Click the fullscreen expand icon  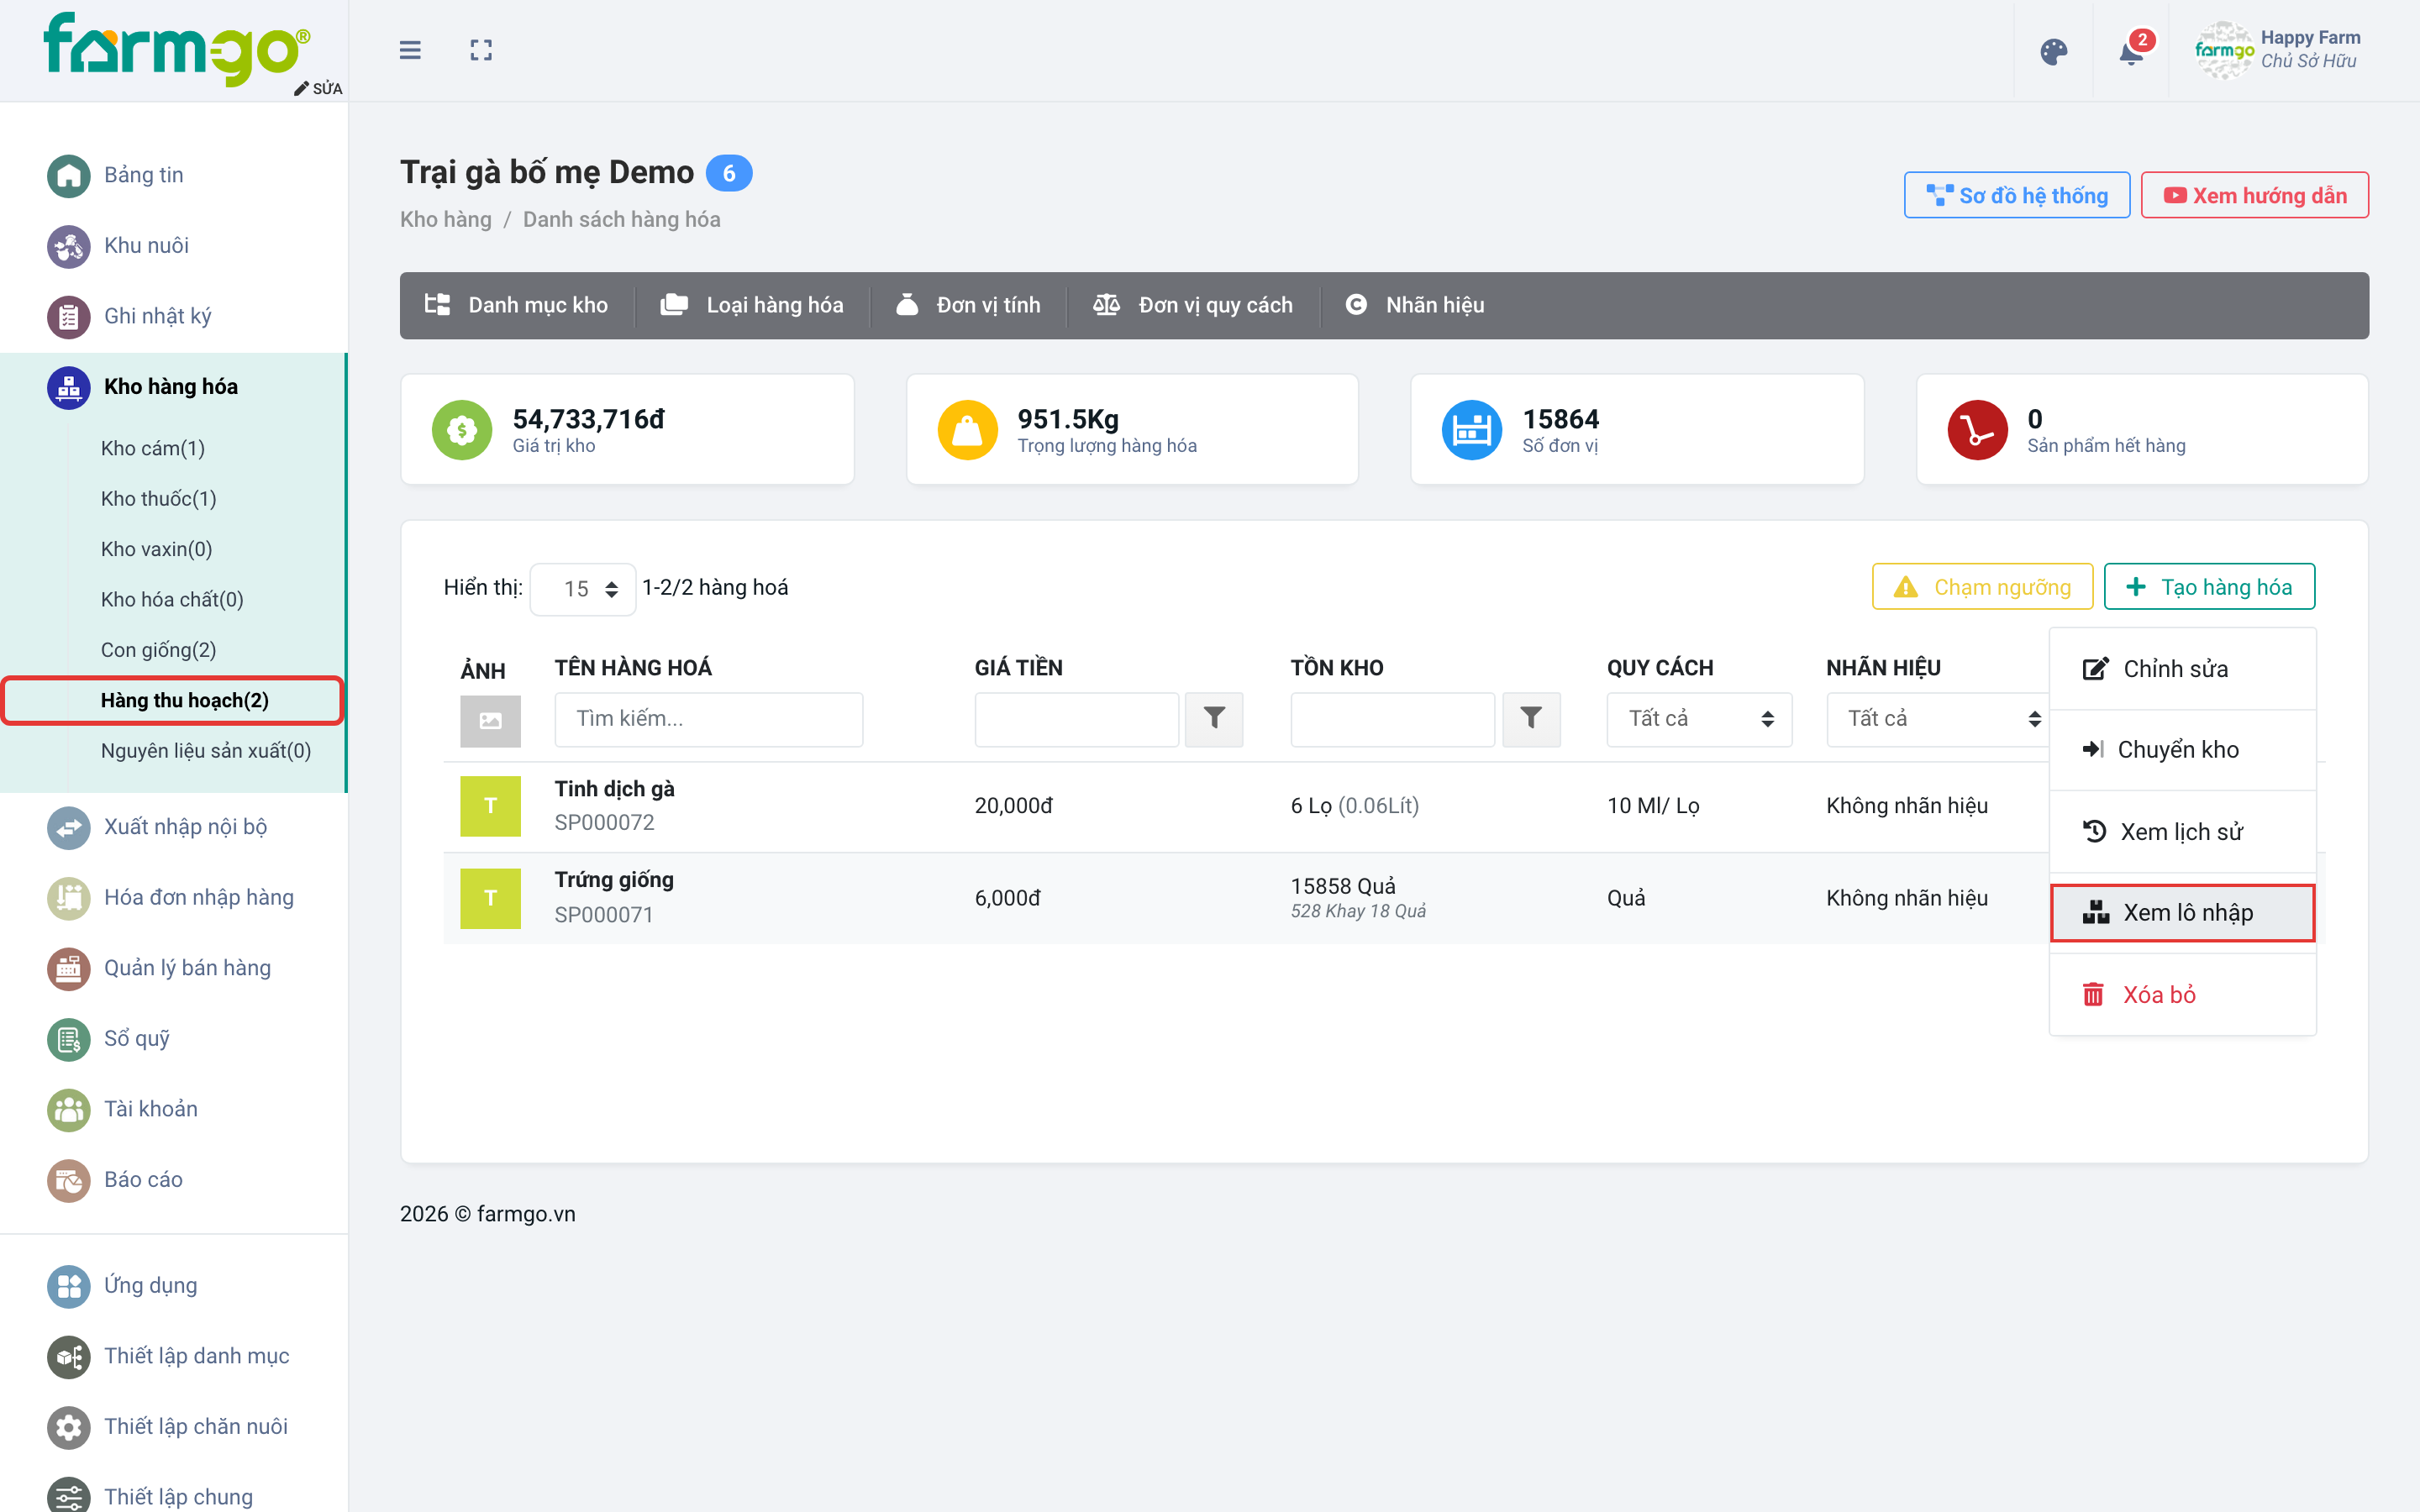(481, 50)
